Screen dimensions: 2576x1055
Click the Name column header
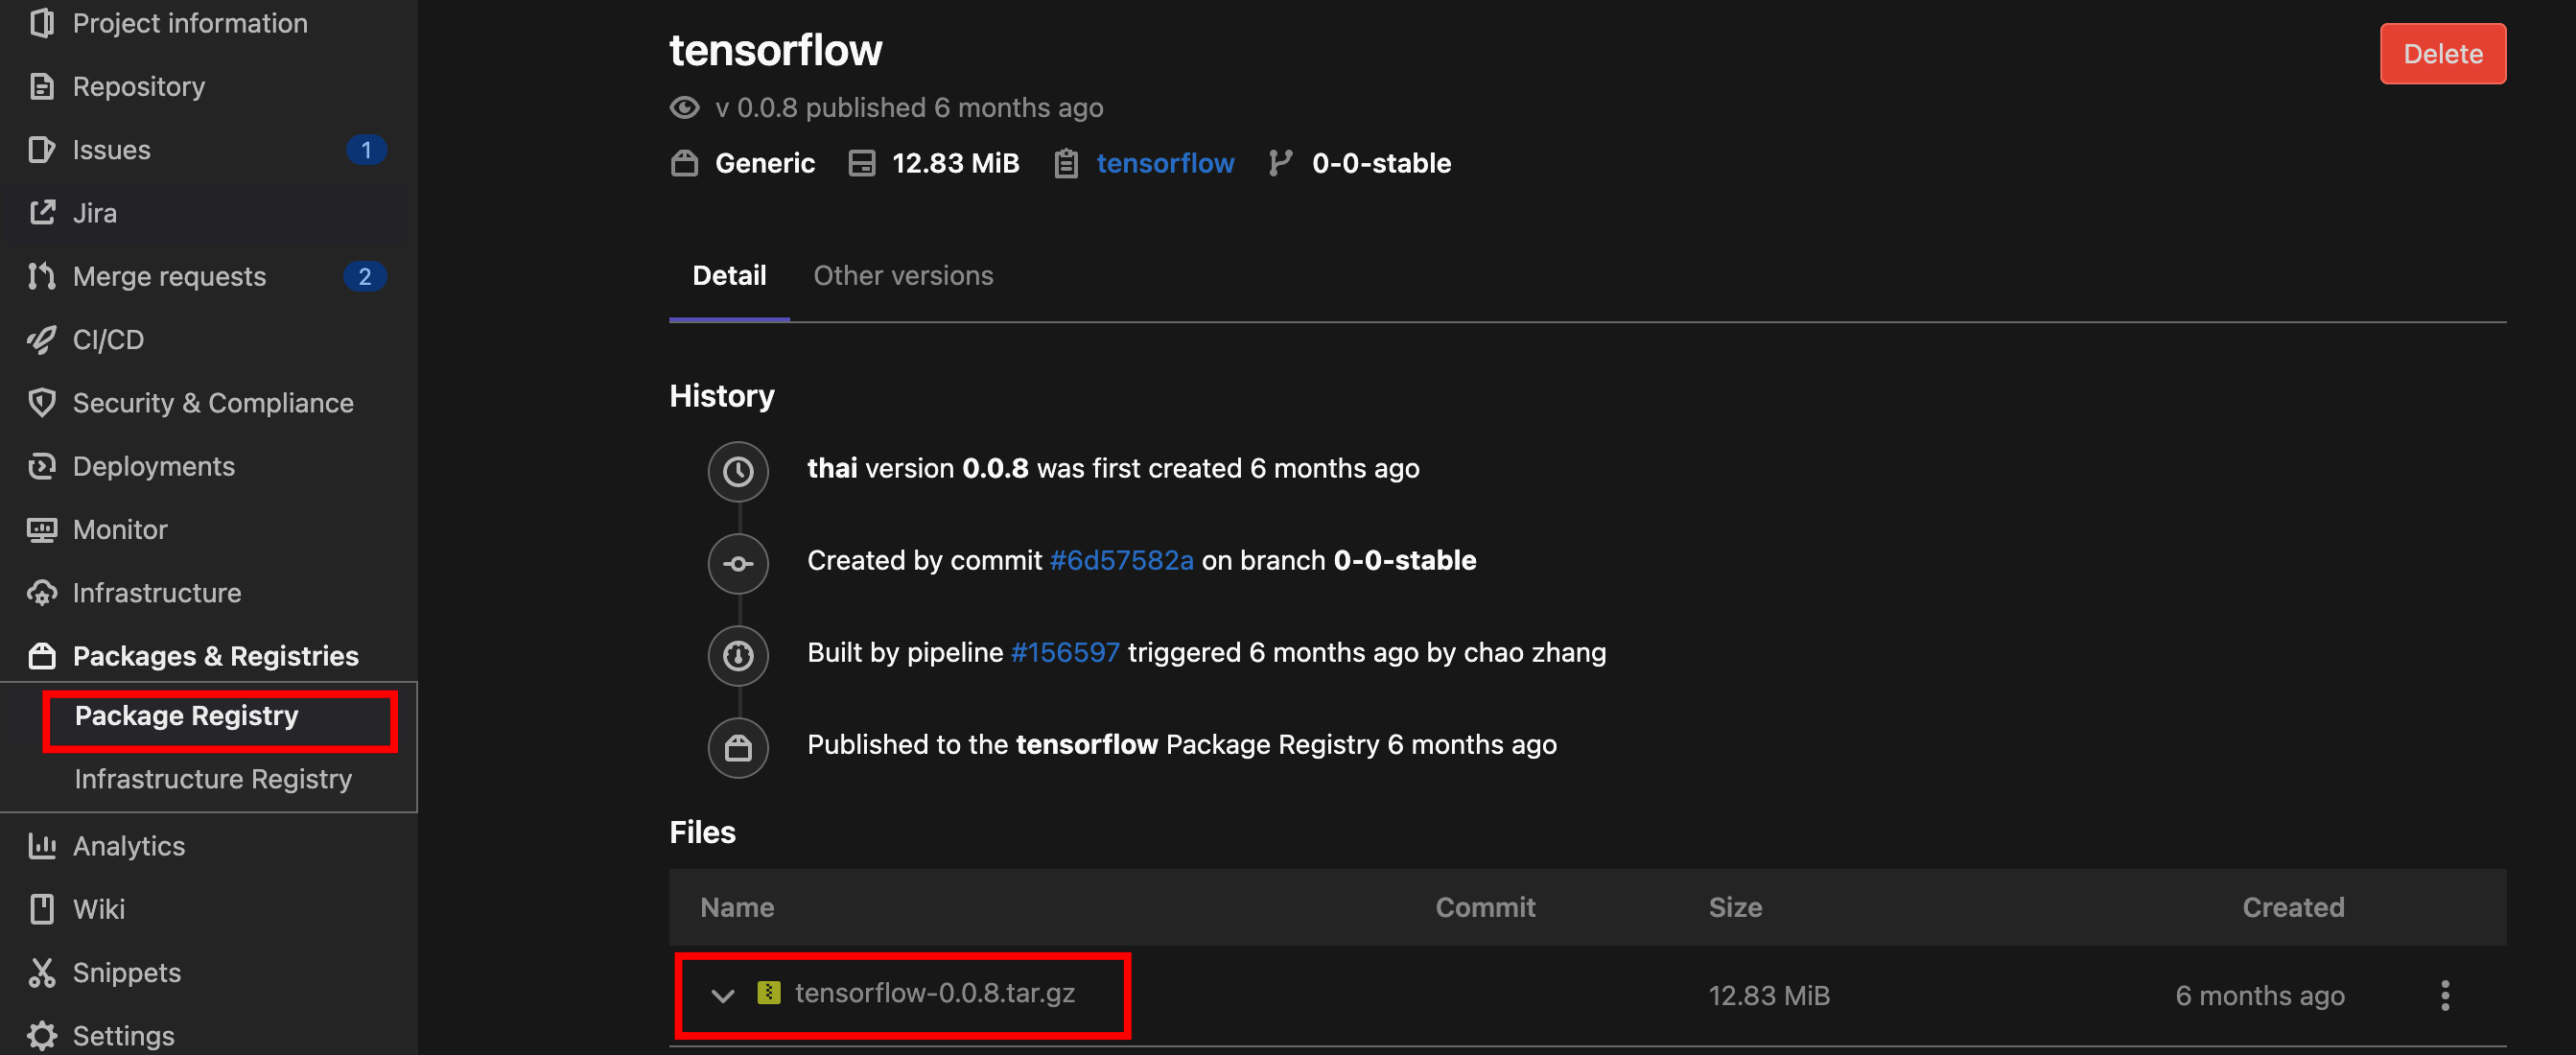point(737,907)
